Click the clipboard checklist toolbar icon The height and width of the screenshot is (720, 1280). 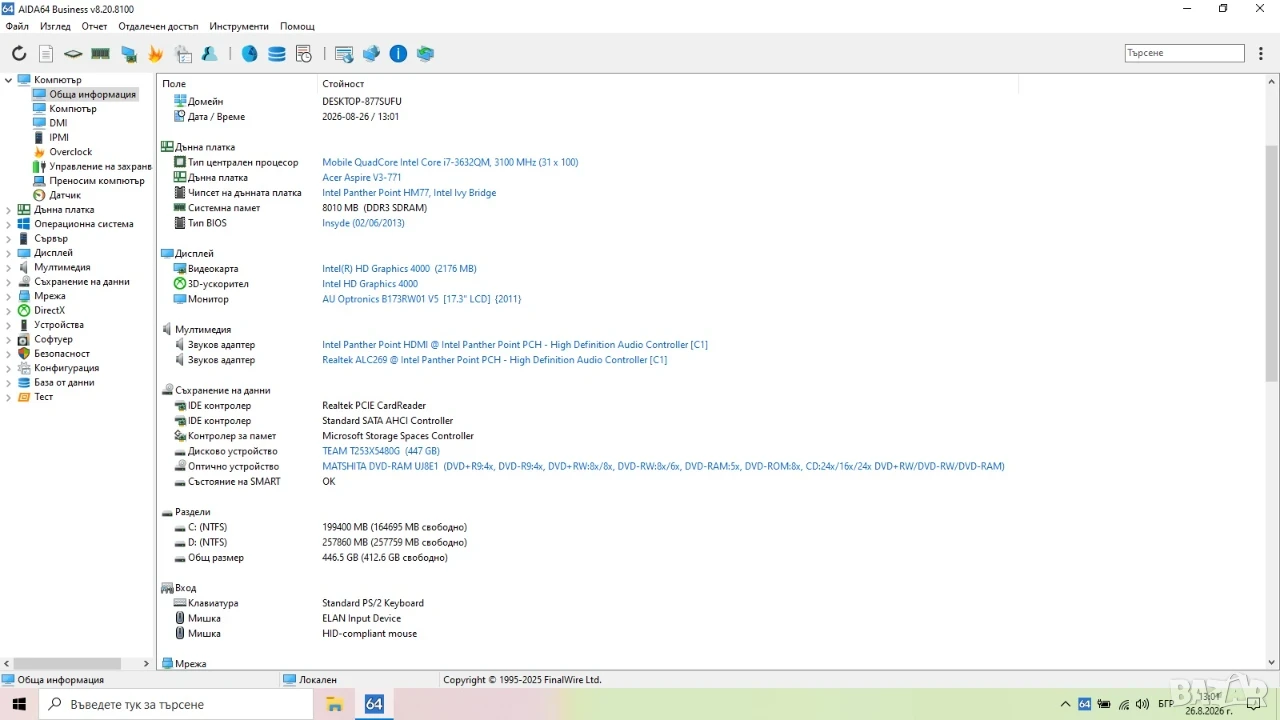tap(183, 54)
